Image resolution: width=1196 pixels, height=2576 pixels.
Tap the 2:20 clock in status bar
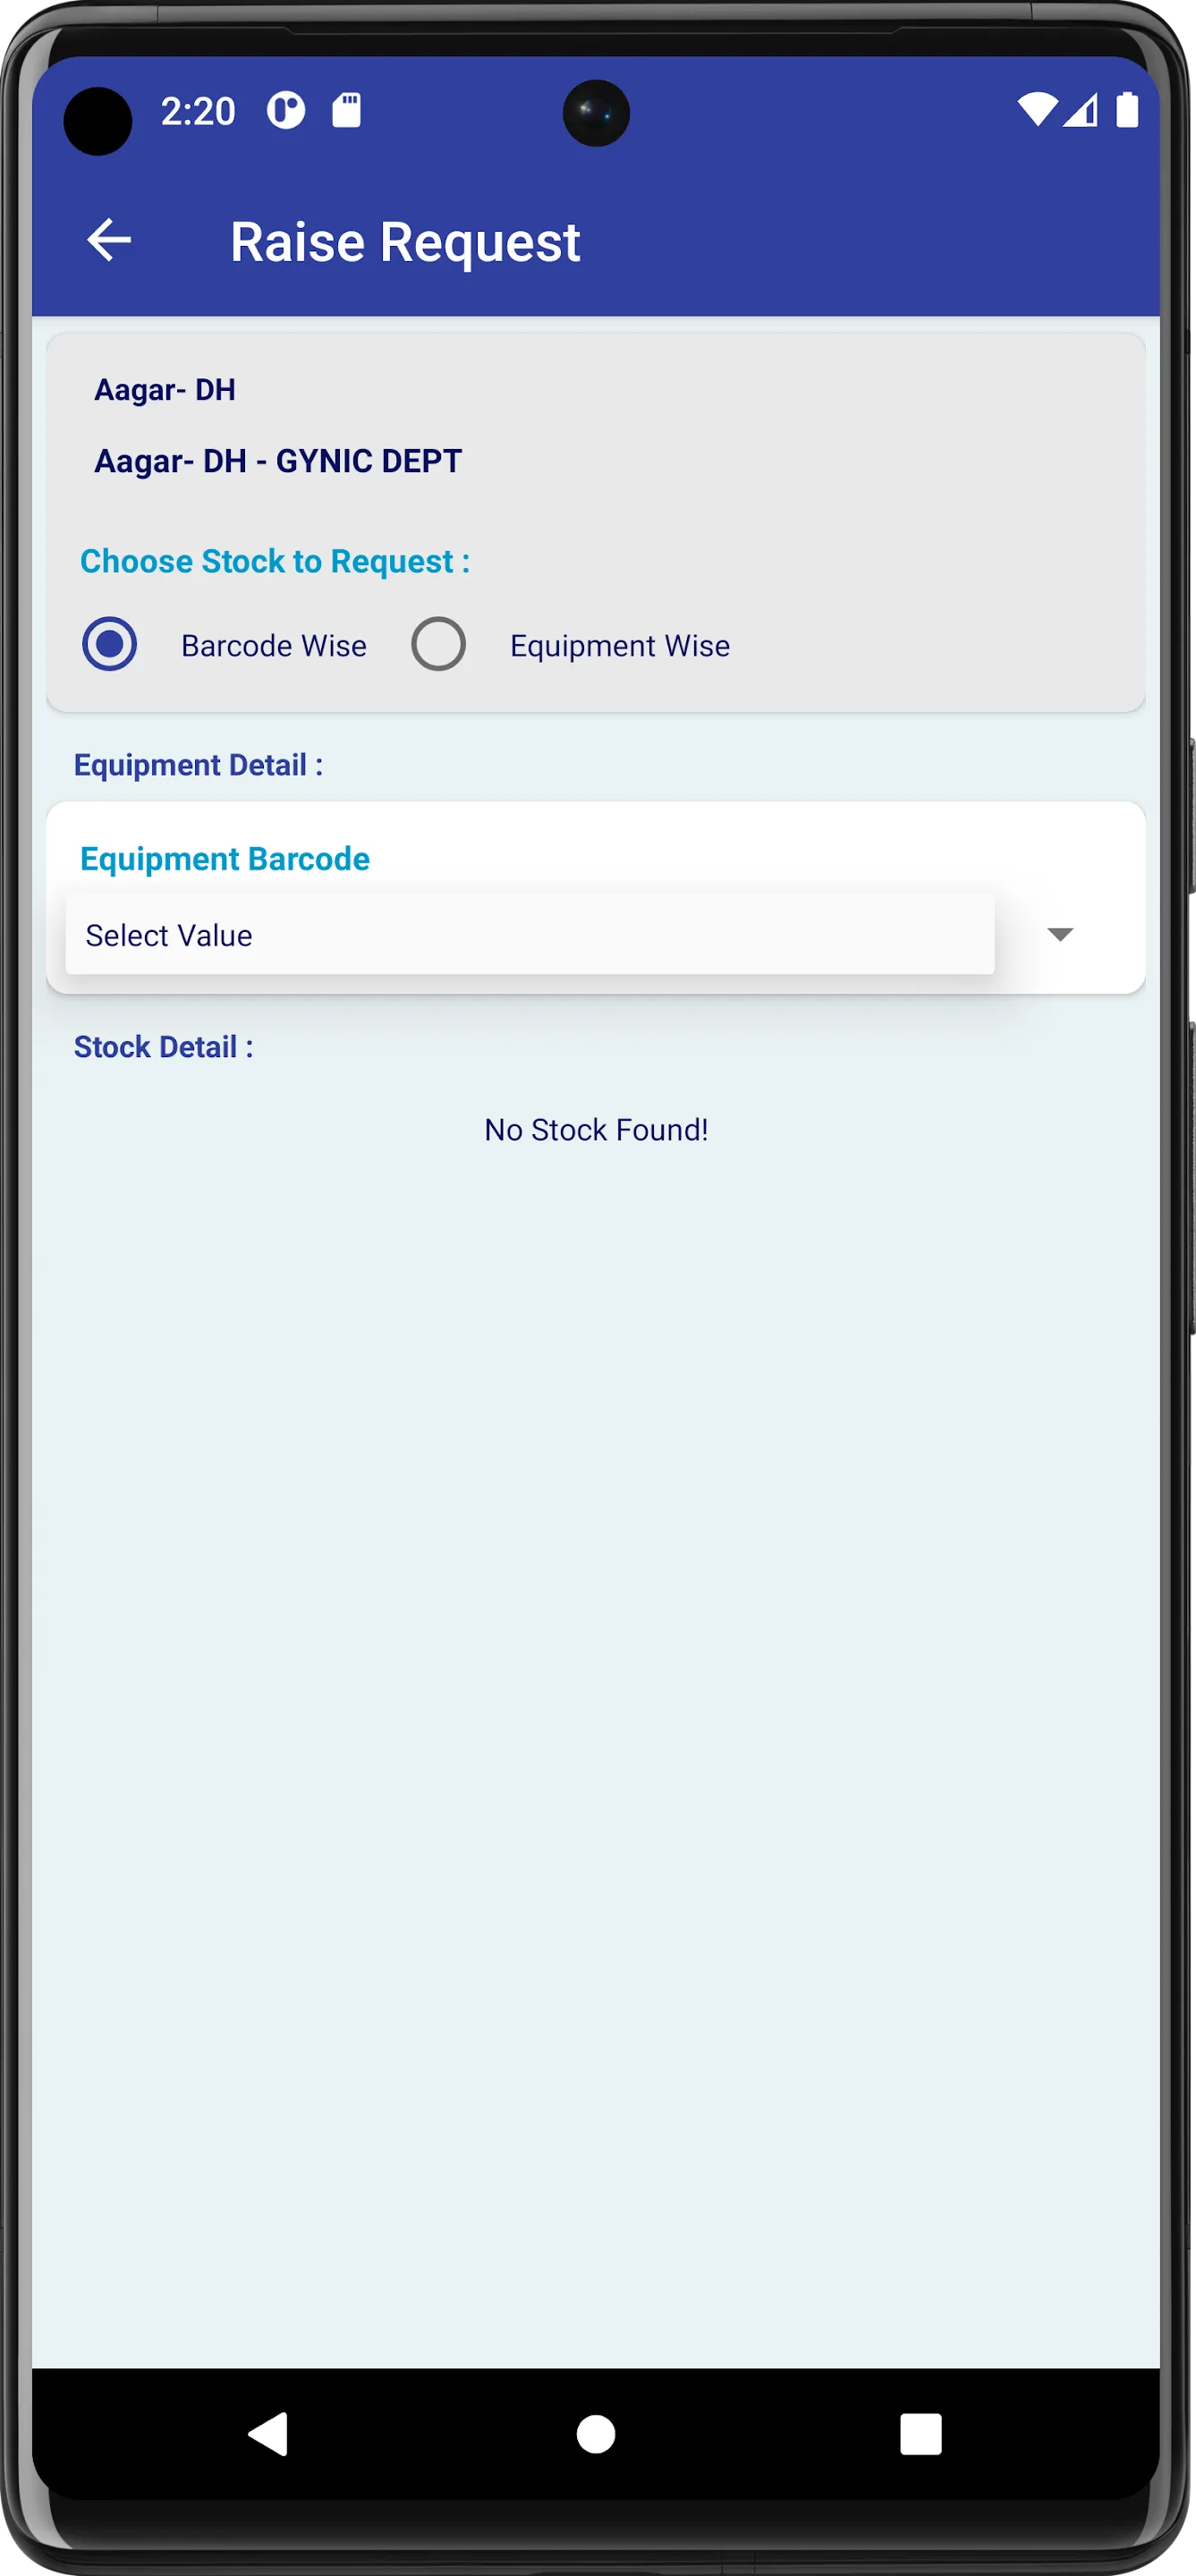[198, 111]
